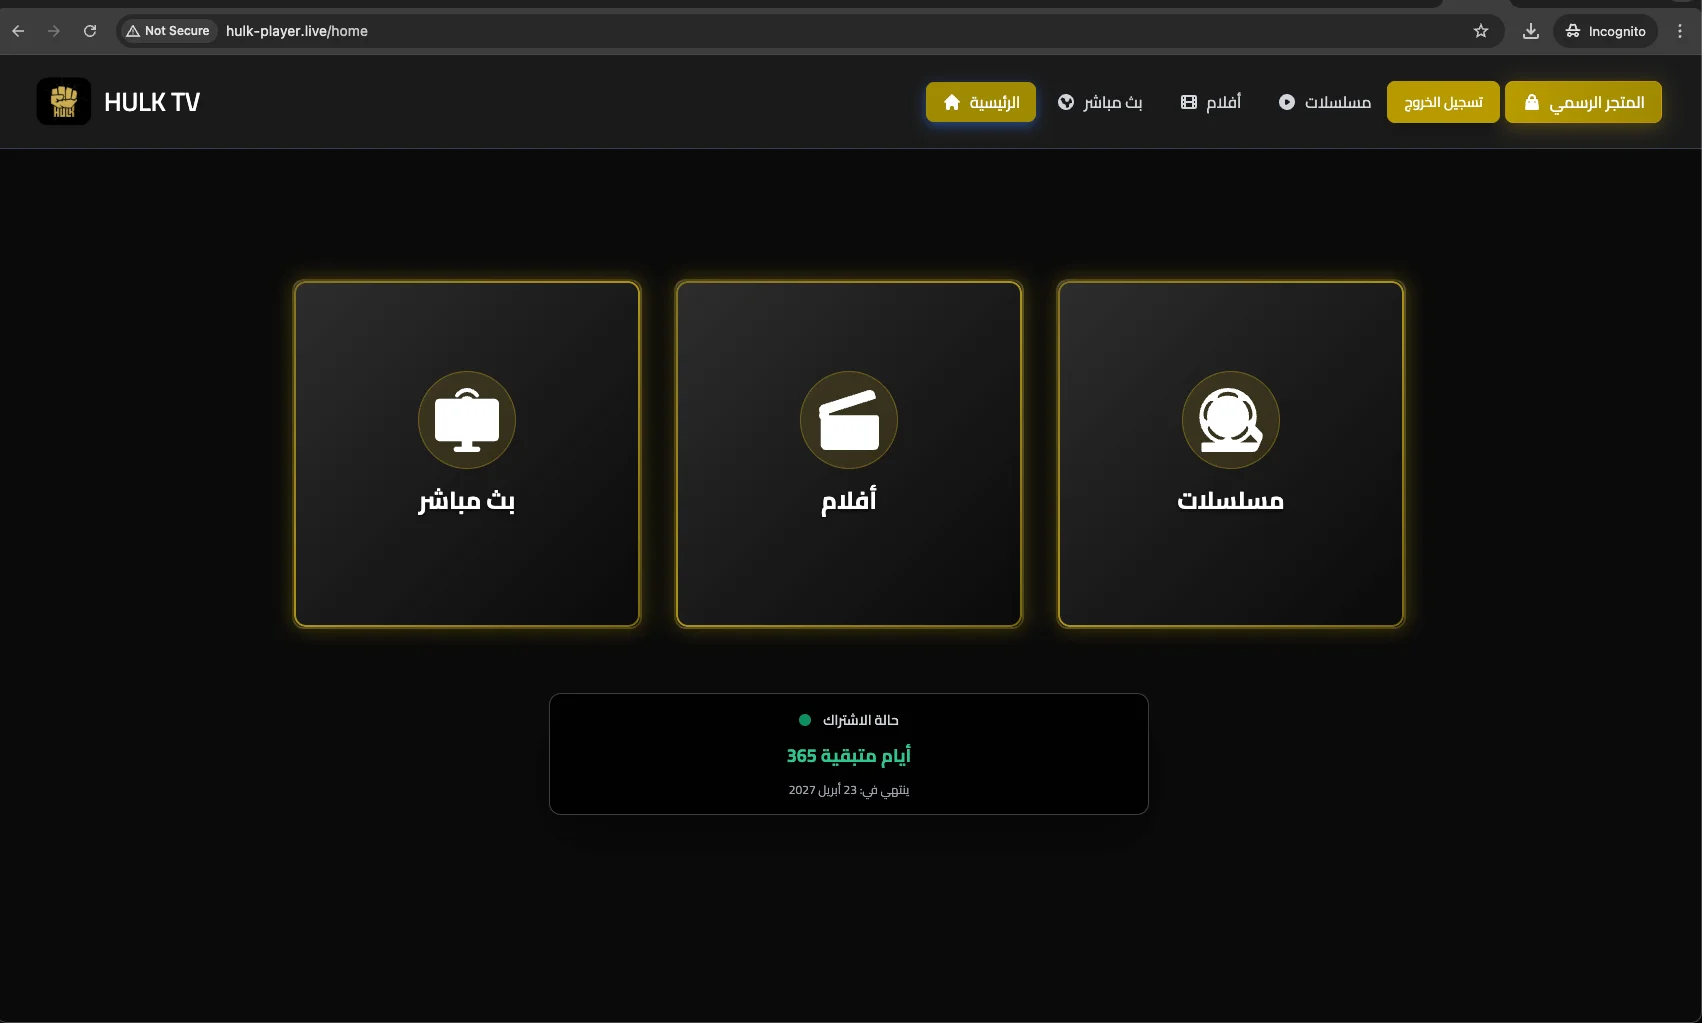Screen dimensions: 1702x1023
Task: Go back with browser back arrow
Action: [18, 31]
